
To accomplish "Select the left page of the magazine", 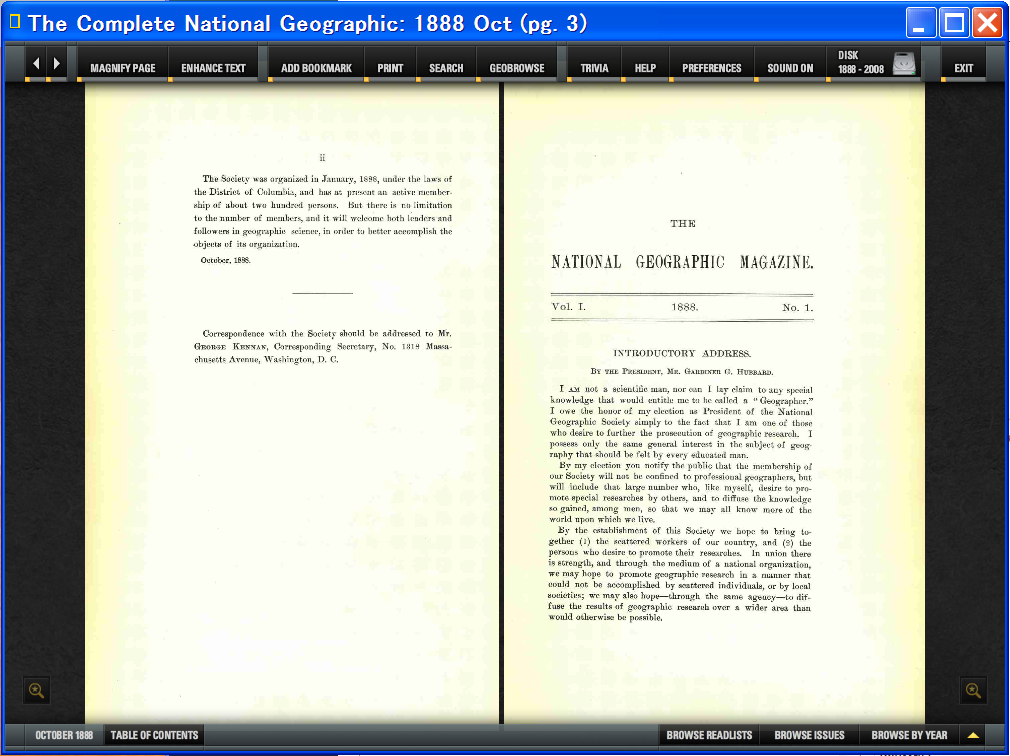I will [x=292, y=403].
